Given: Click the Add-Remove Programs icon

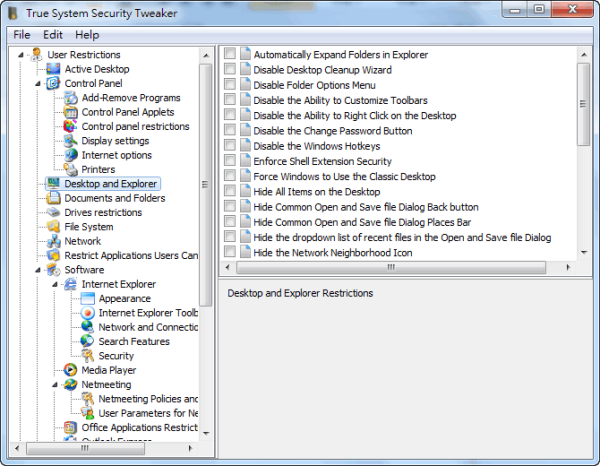Looking at the screenshot, I should (70, 98).
